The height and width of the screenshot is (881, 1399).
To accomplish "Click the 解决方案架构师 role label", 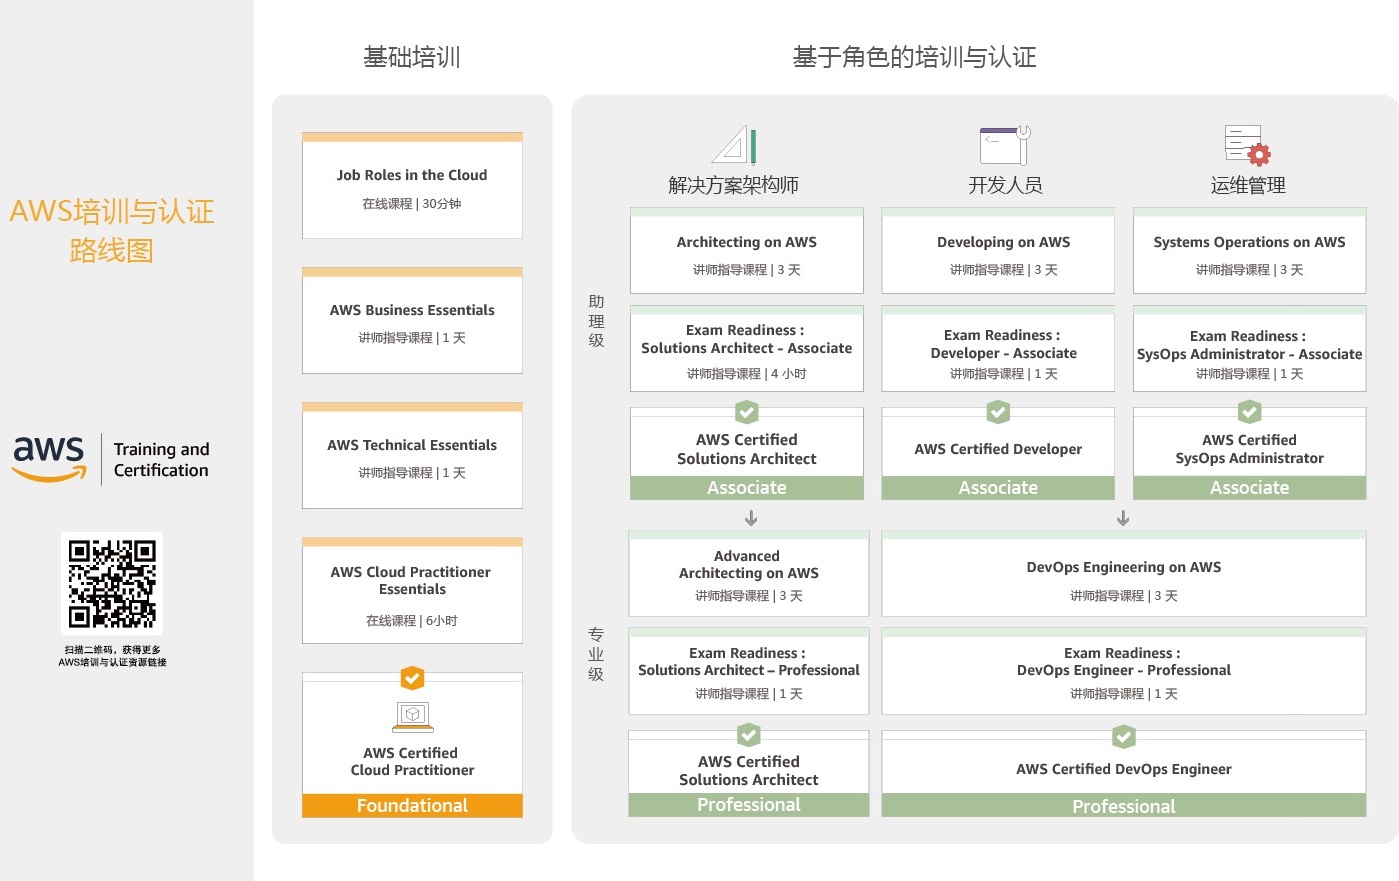I will 734,185.
